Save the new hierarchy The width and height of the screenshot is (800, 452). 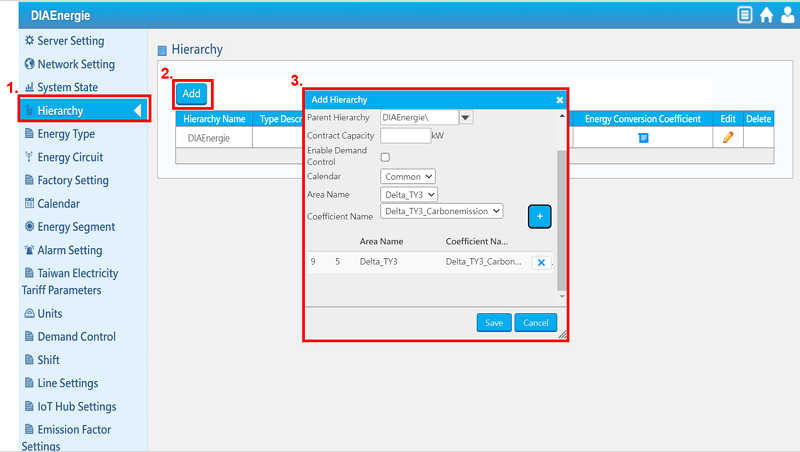(x=494, y=323)
